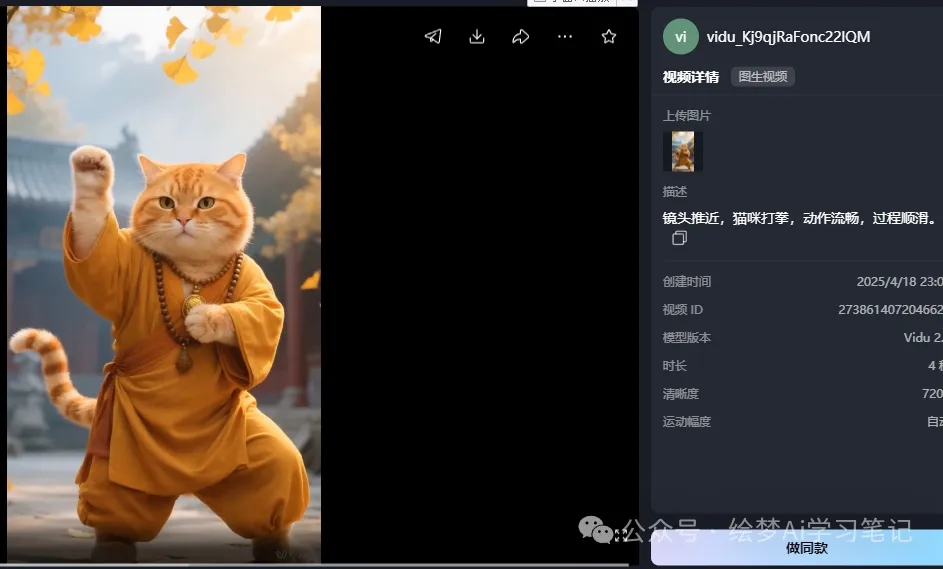Click the send paper-plane icon
This screenshot has width=943, height=569.
(433, 37)
